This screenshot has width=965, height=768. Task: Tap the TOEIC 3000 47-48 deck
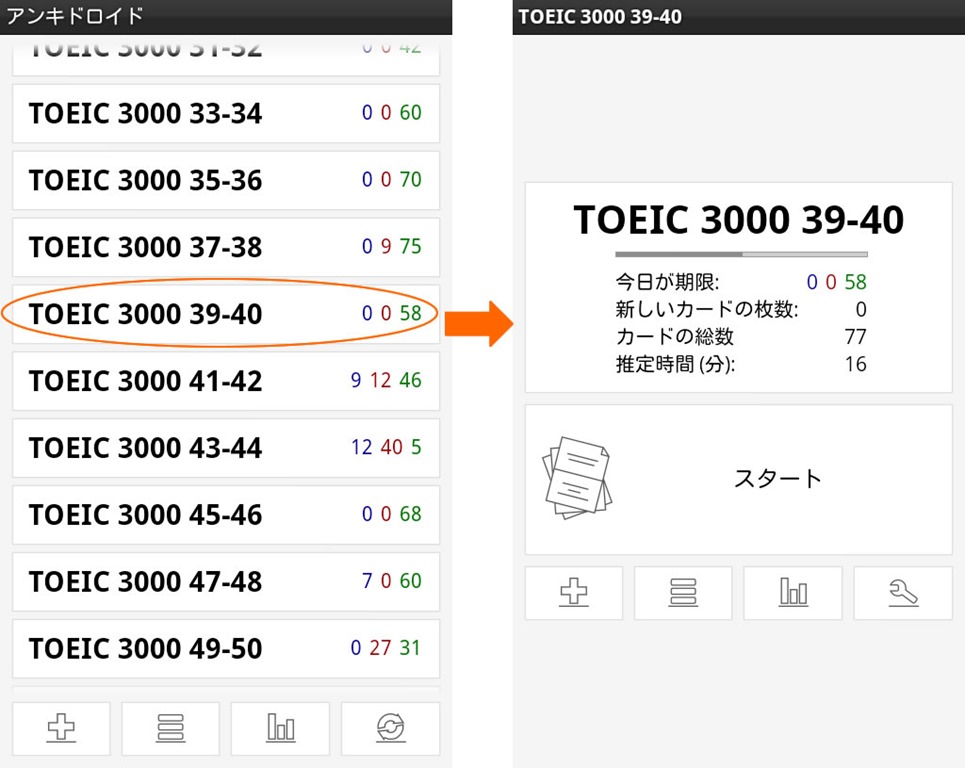click(x=225, y=581)
